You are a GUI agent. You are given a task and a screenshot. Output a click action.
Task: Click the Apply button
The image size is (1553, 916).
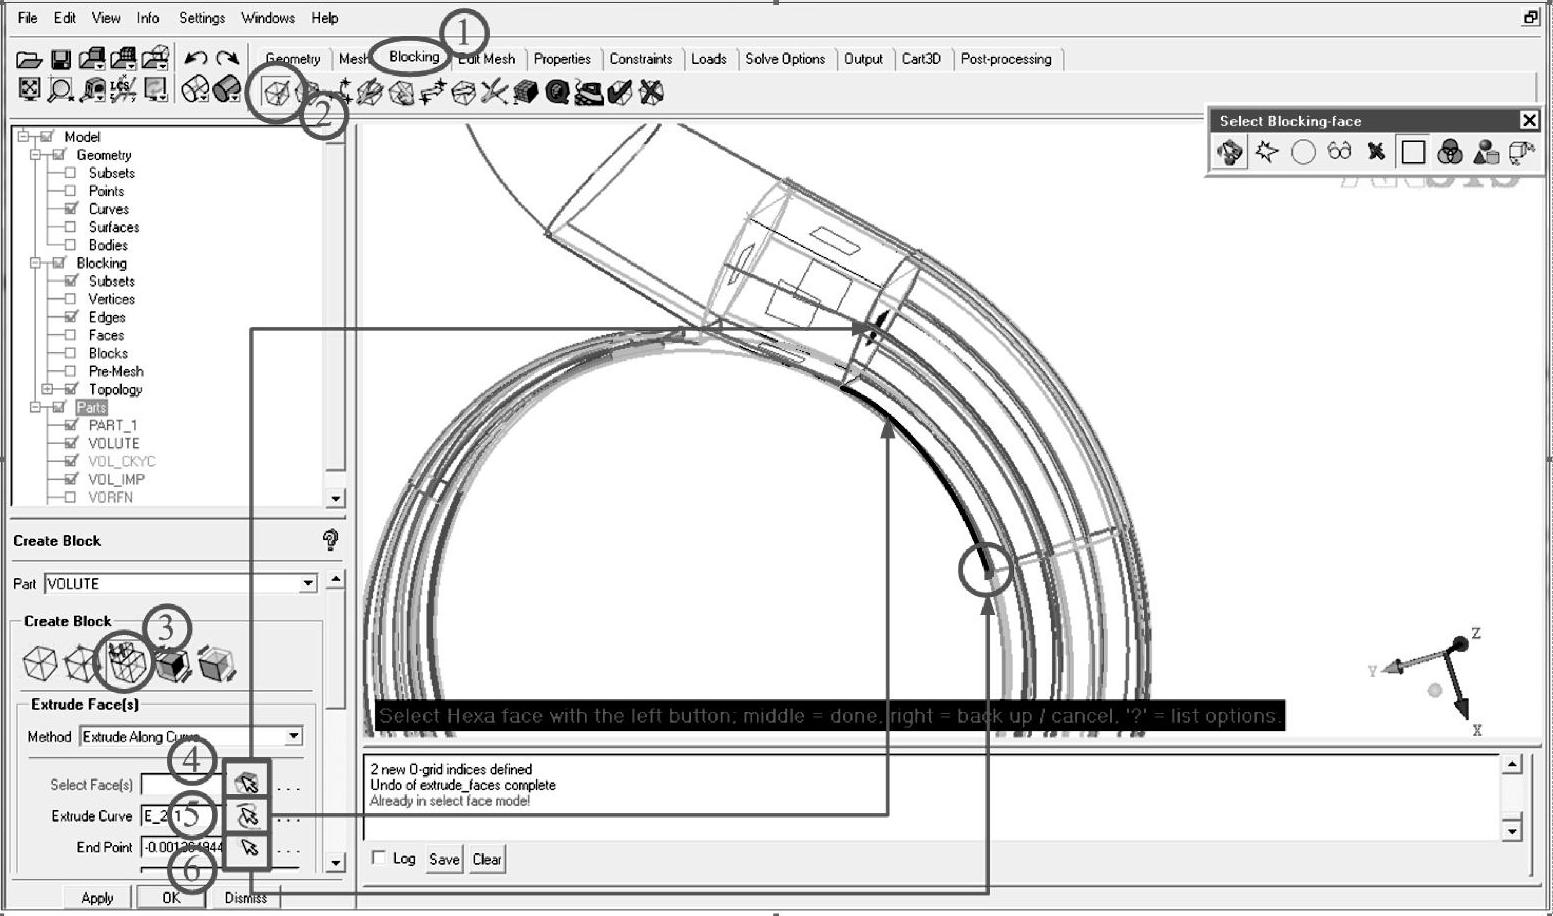coord(97,897)
